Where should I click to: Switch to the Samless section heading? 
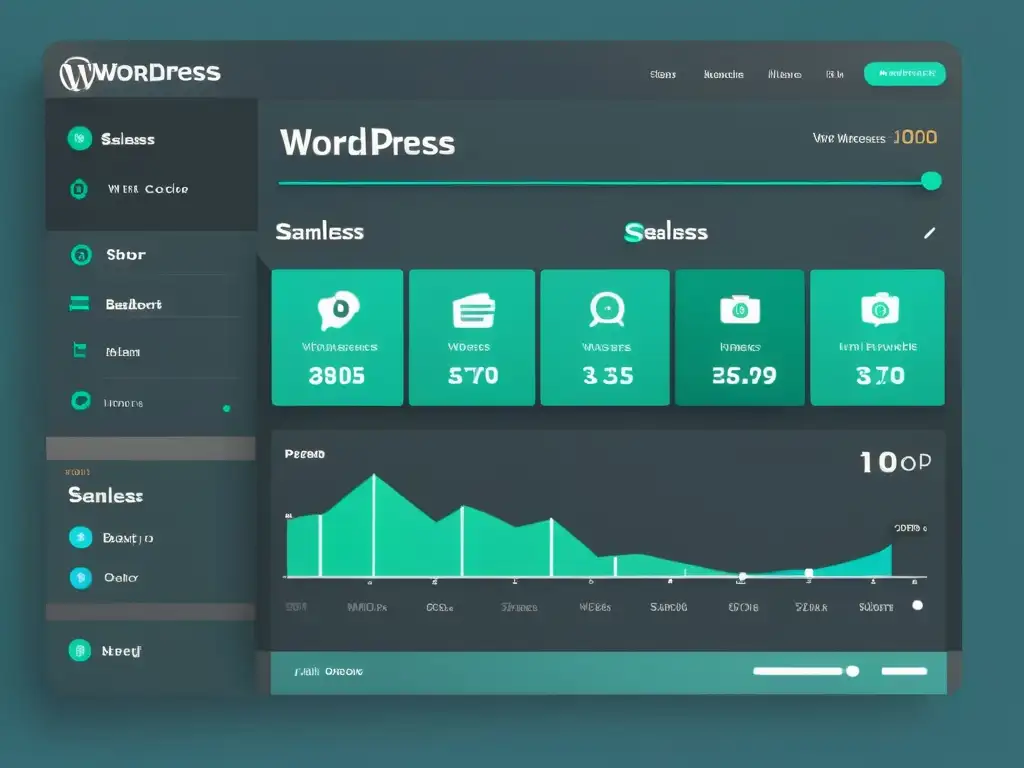tap(319, 232)
